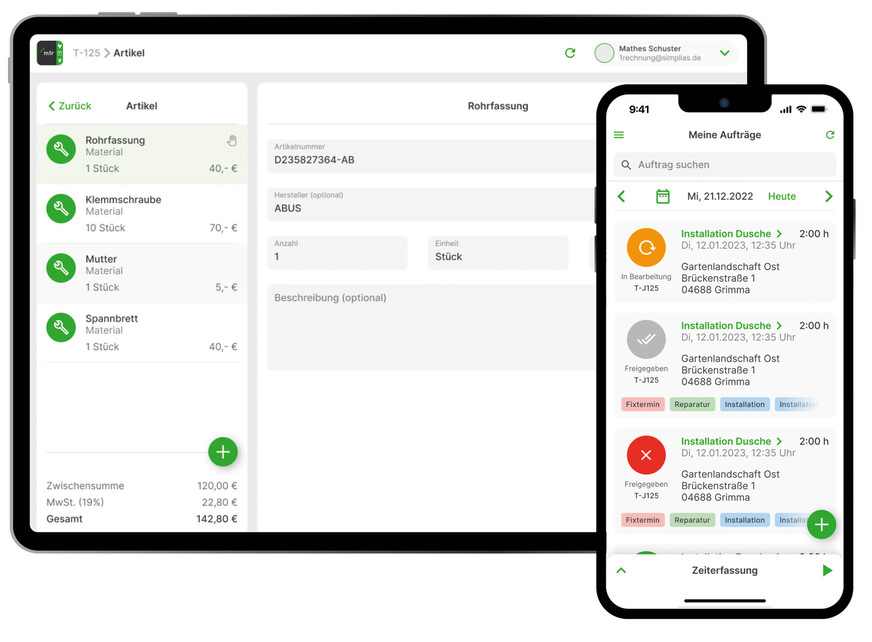Go to previous day with left arrow
The height and width of the screenshot is (642, 872).
click(621, 197)
